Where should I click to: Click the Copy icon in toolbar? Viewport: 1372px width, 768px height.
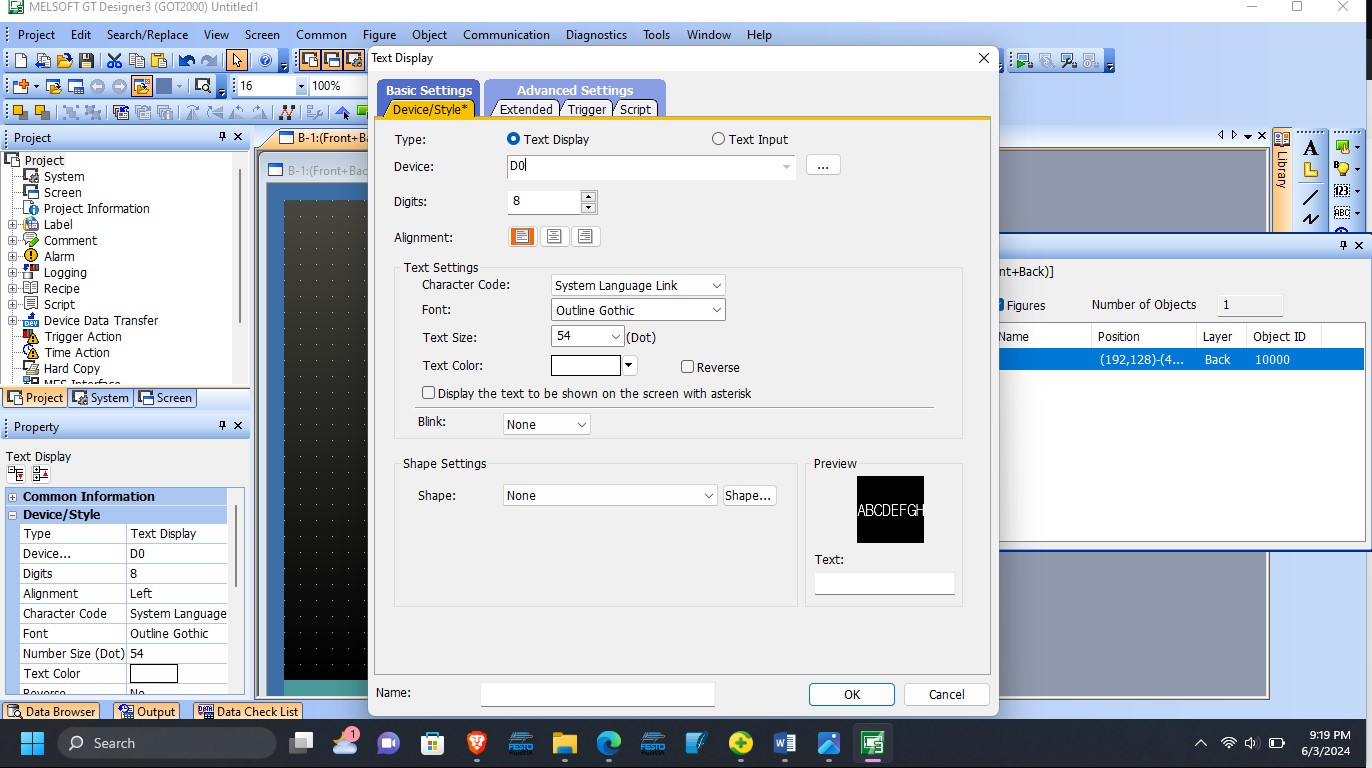(136, 61)
